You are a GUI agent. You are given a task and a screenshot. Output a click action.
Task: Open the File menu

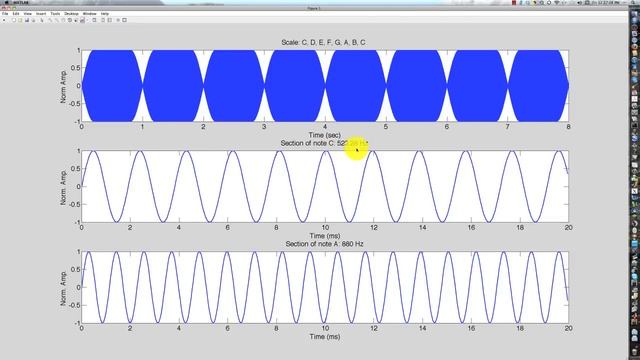[5, 13]
